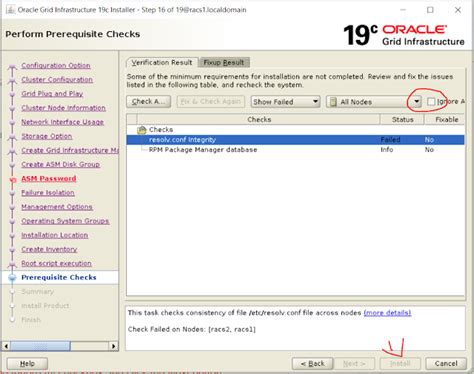
Task: Click the Back button
Action: [312, 363]
